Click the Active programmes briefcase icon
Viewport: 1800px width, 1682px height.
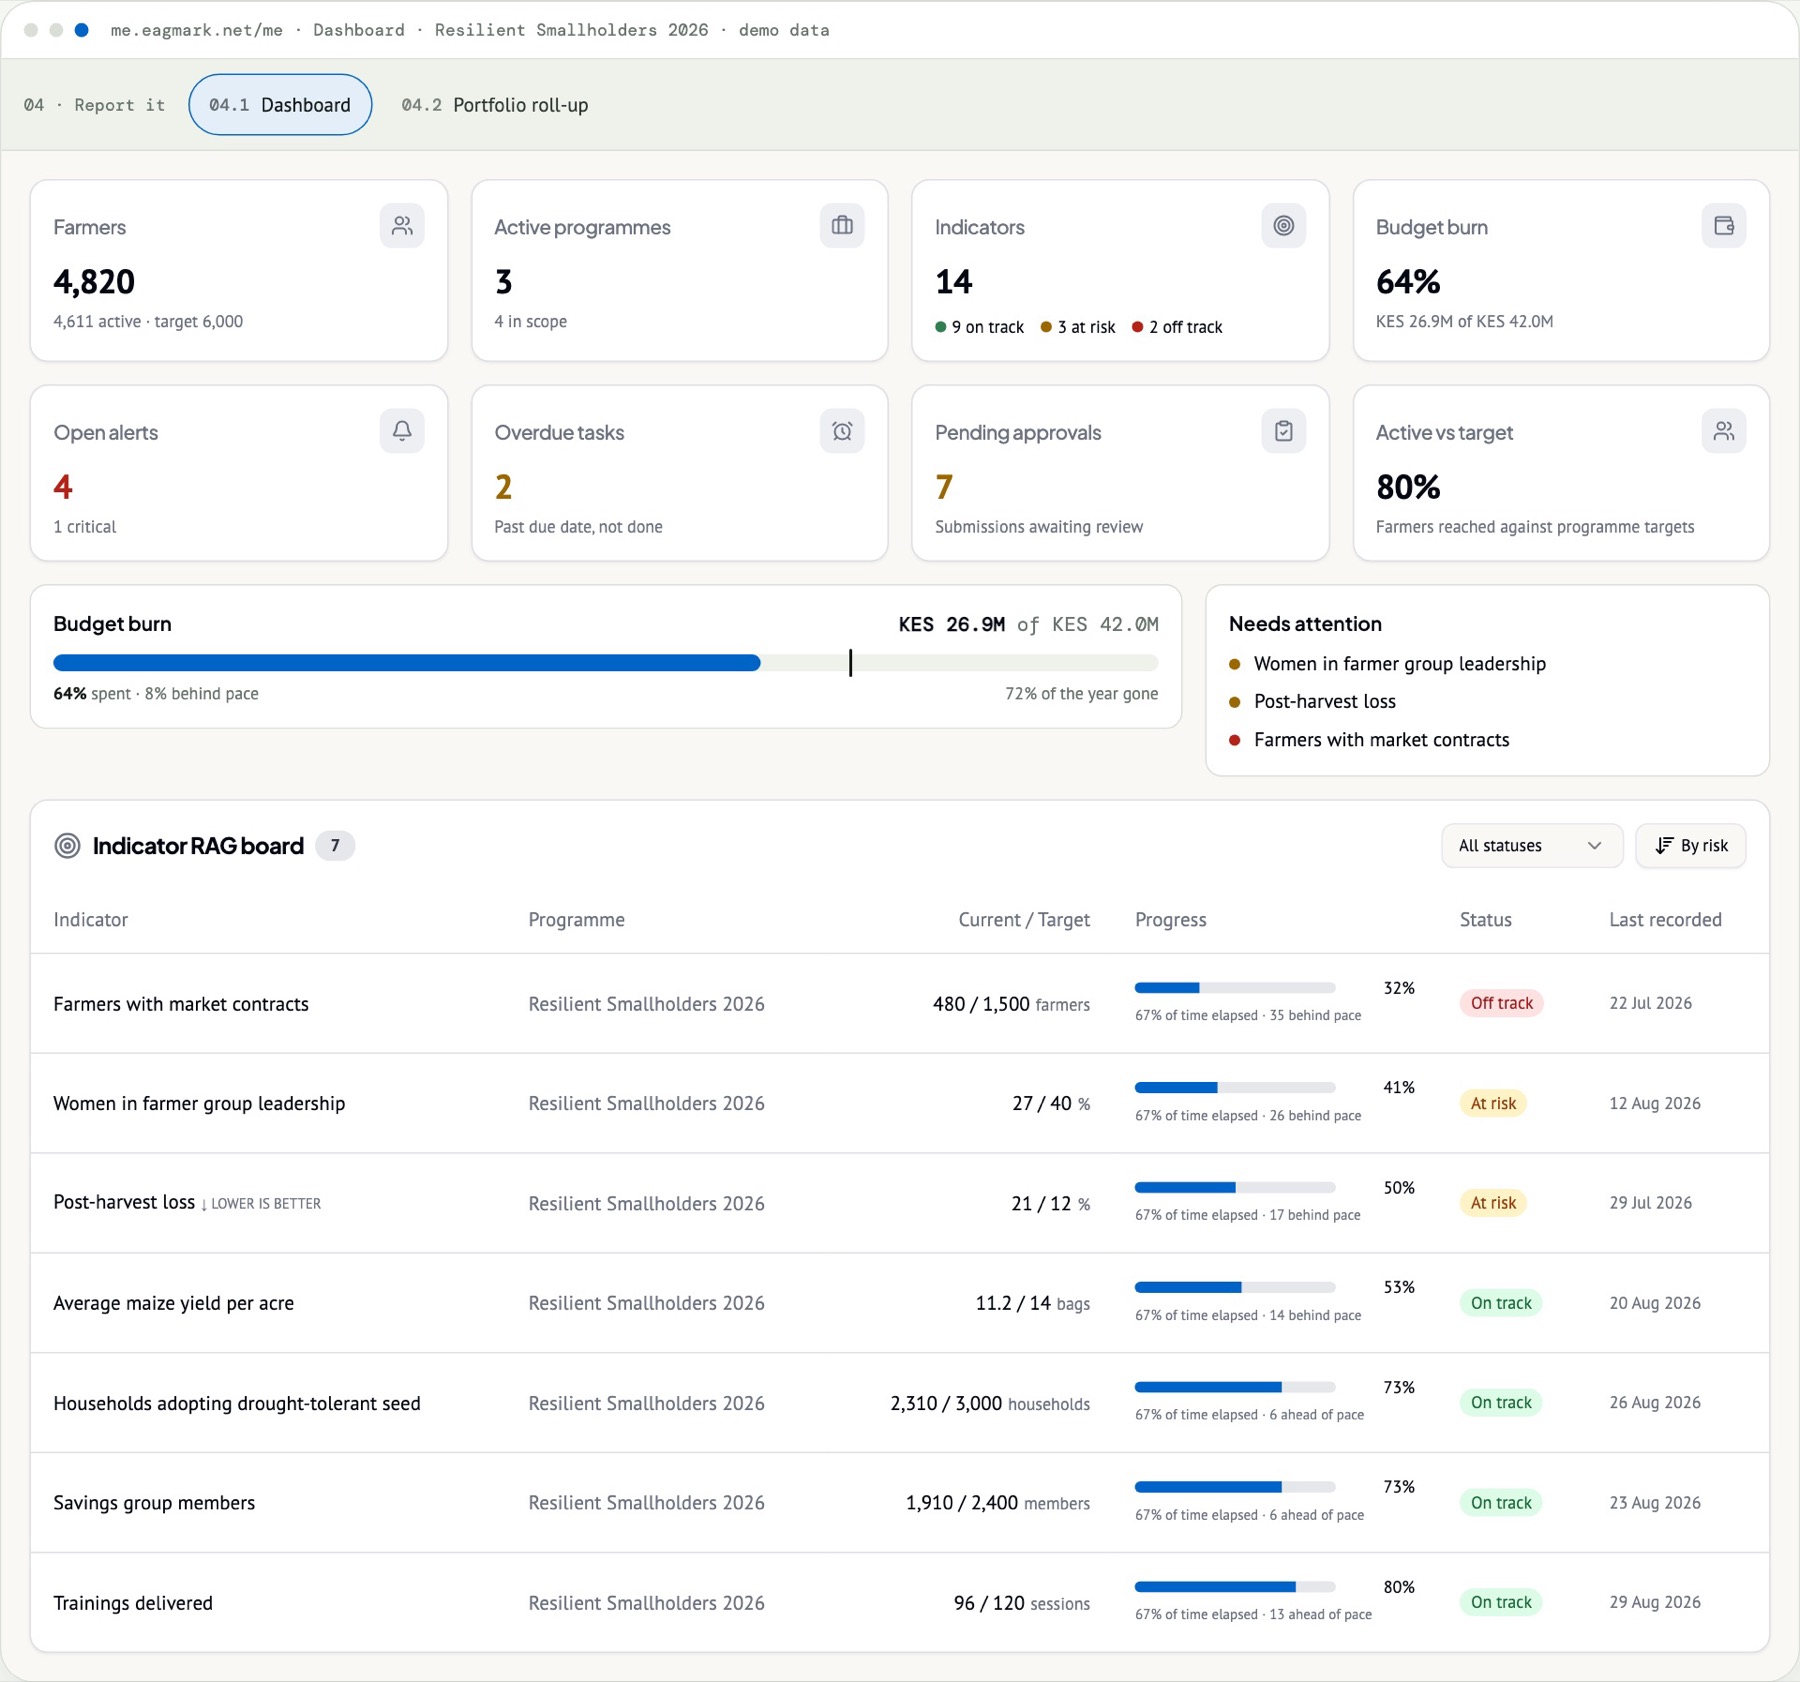point(842,226)
